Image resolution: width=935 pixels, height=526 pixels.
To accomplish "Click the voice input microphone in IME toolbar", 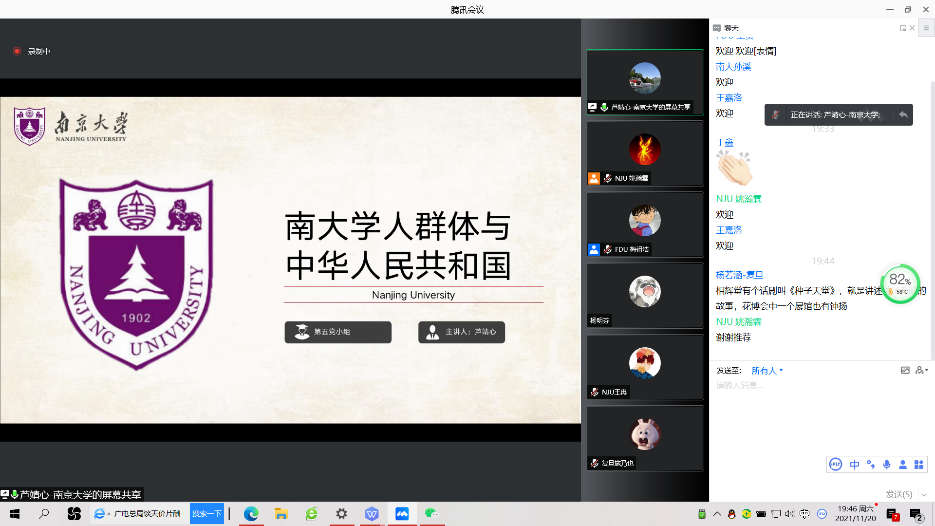I will pos(886,464).
